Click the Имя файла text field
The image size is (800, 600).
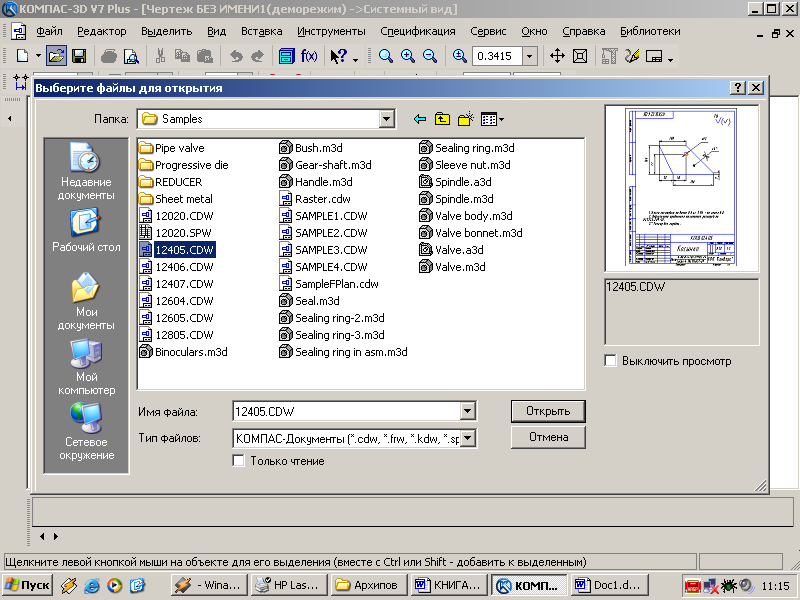point(347,411)
